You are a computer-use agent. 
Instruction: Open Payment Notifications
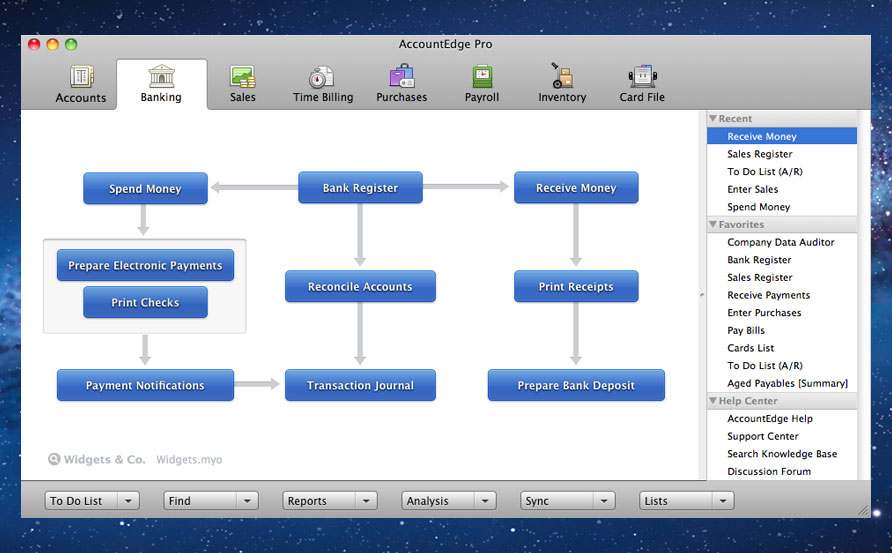[145, 385]
